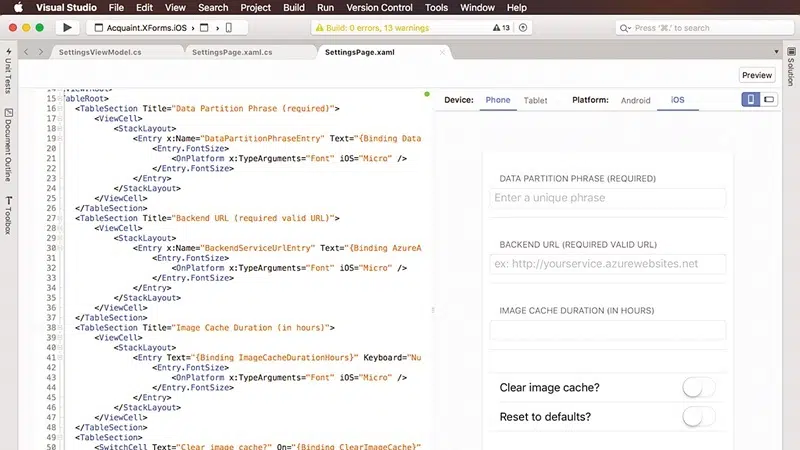Select iOS platform in previewer
This screenshot has width=800, height=450.
678,100
